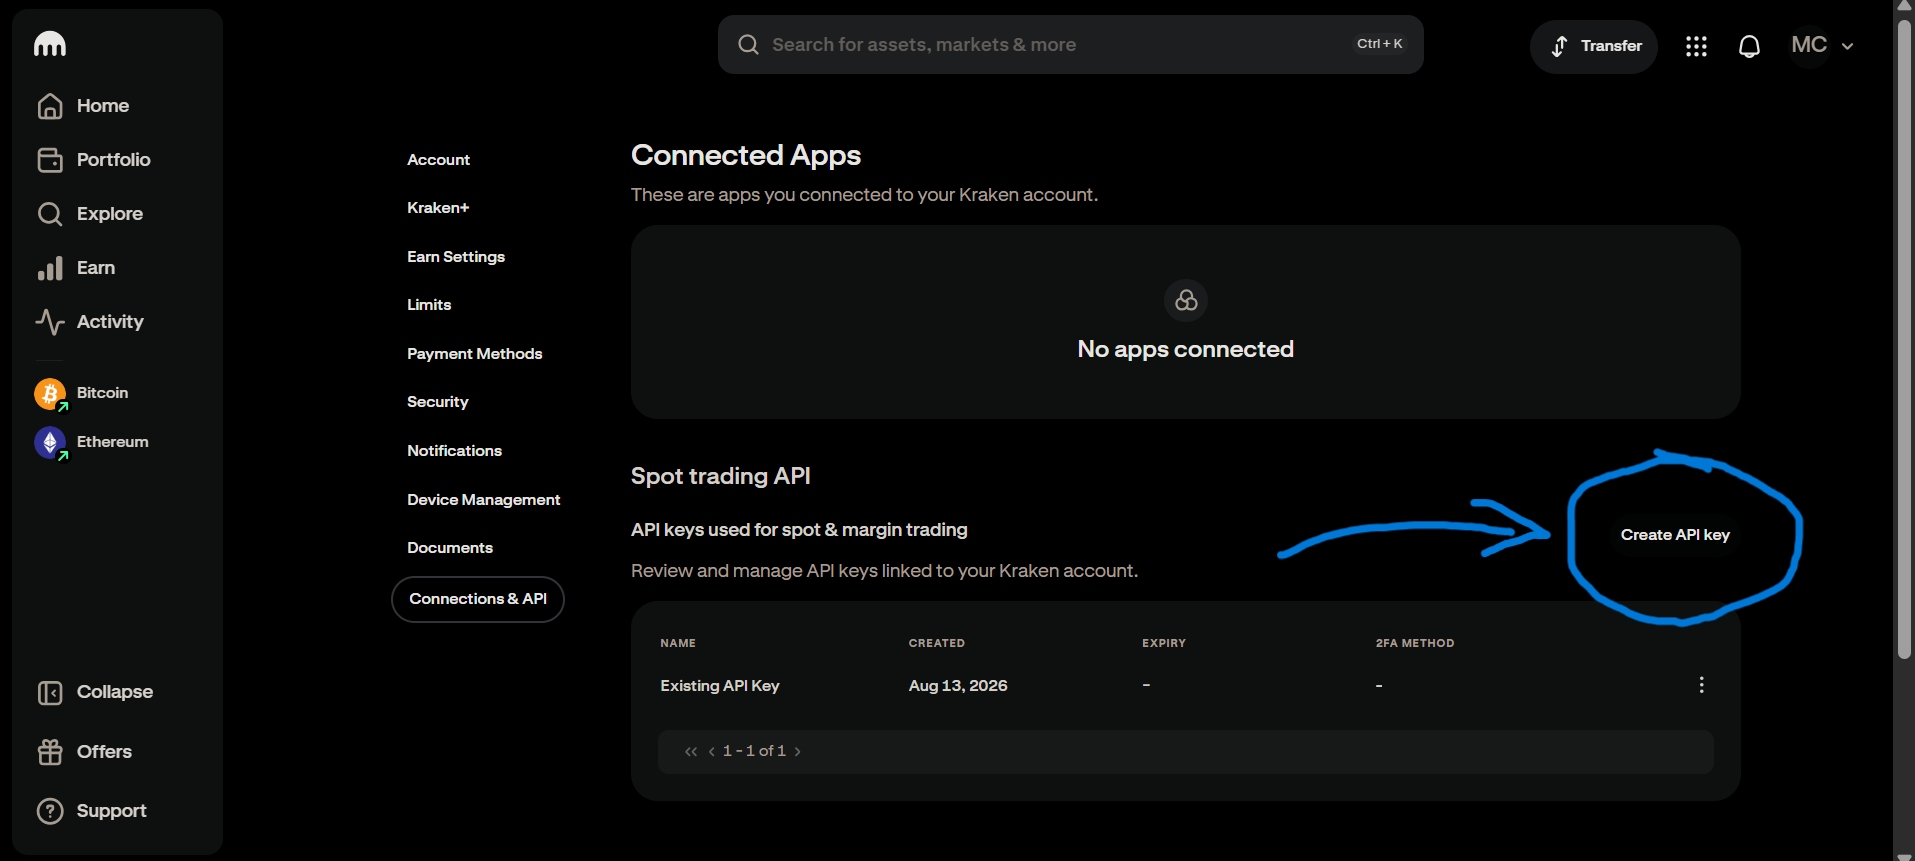Click the MC avatar
1915x861 pixels.
pos(1809,45)
